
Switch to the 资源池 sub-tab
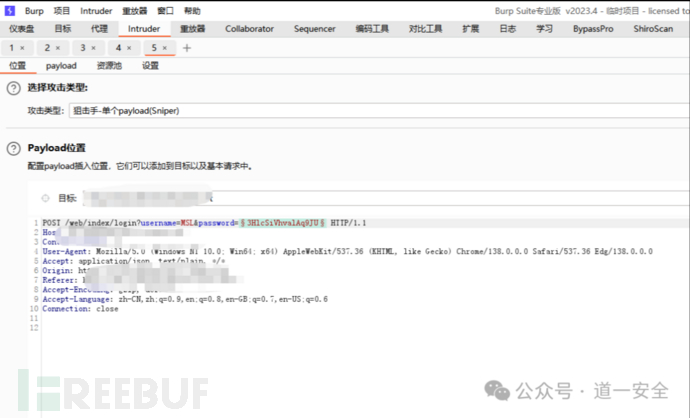tap(110, 66)
